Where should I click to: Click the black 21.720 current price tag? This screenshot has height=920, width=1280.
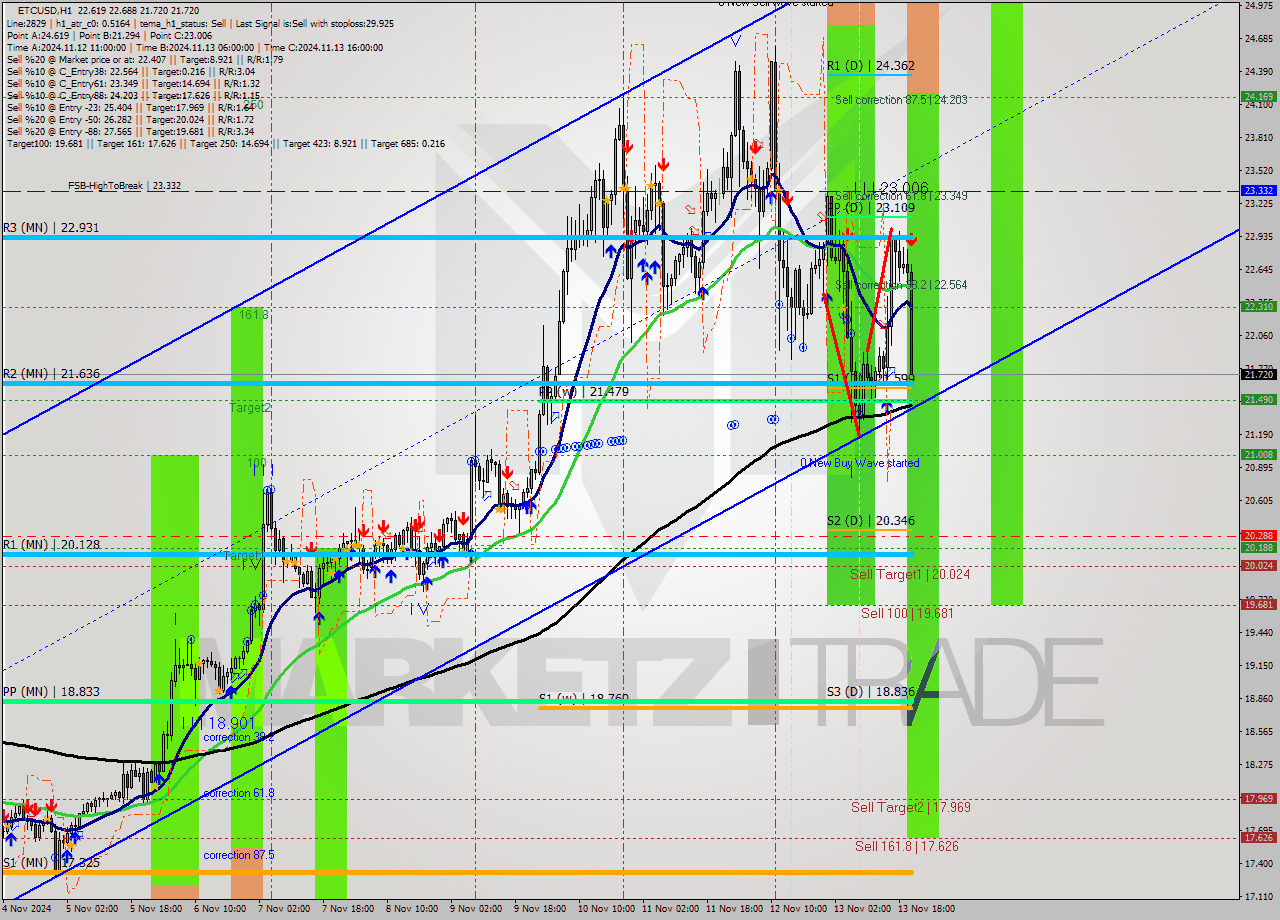click(x=1258, y=374)
